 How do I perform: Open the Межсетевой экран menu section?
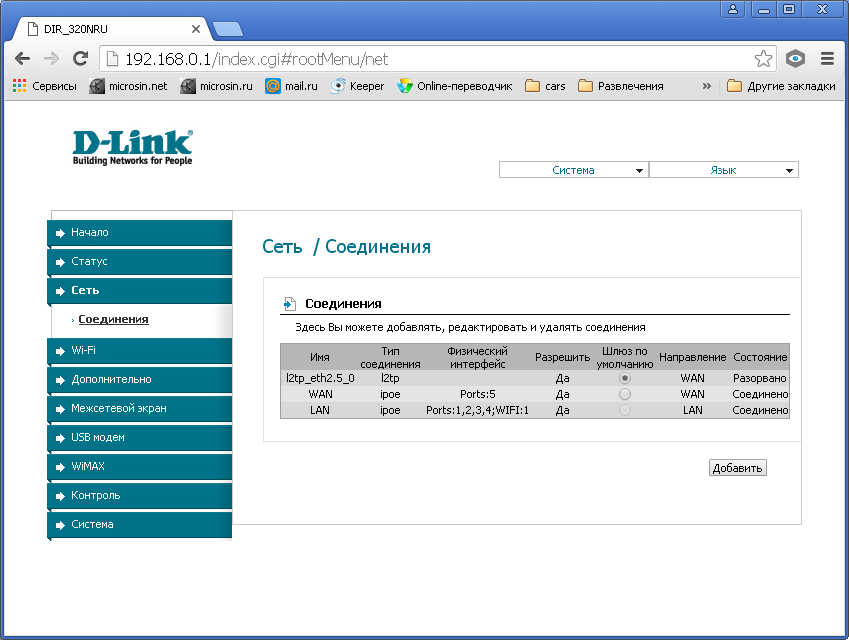[140, 409]
